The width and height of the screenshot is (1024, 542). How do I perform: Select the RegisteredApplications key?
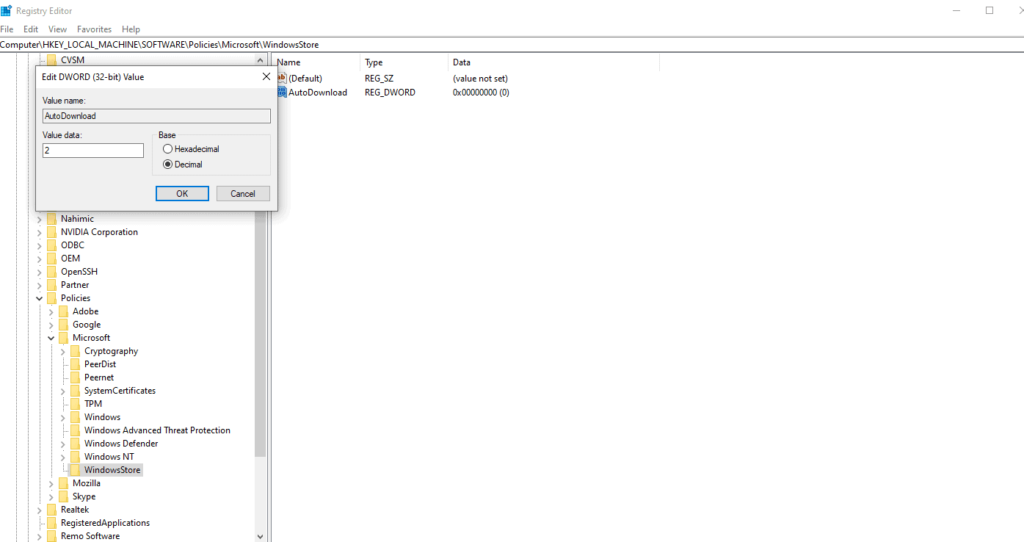[x=105, y=522]
